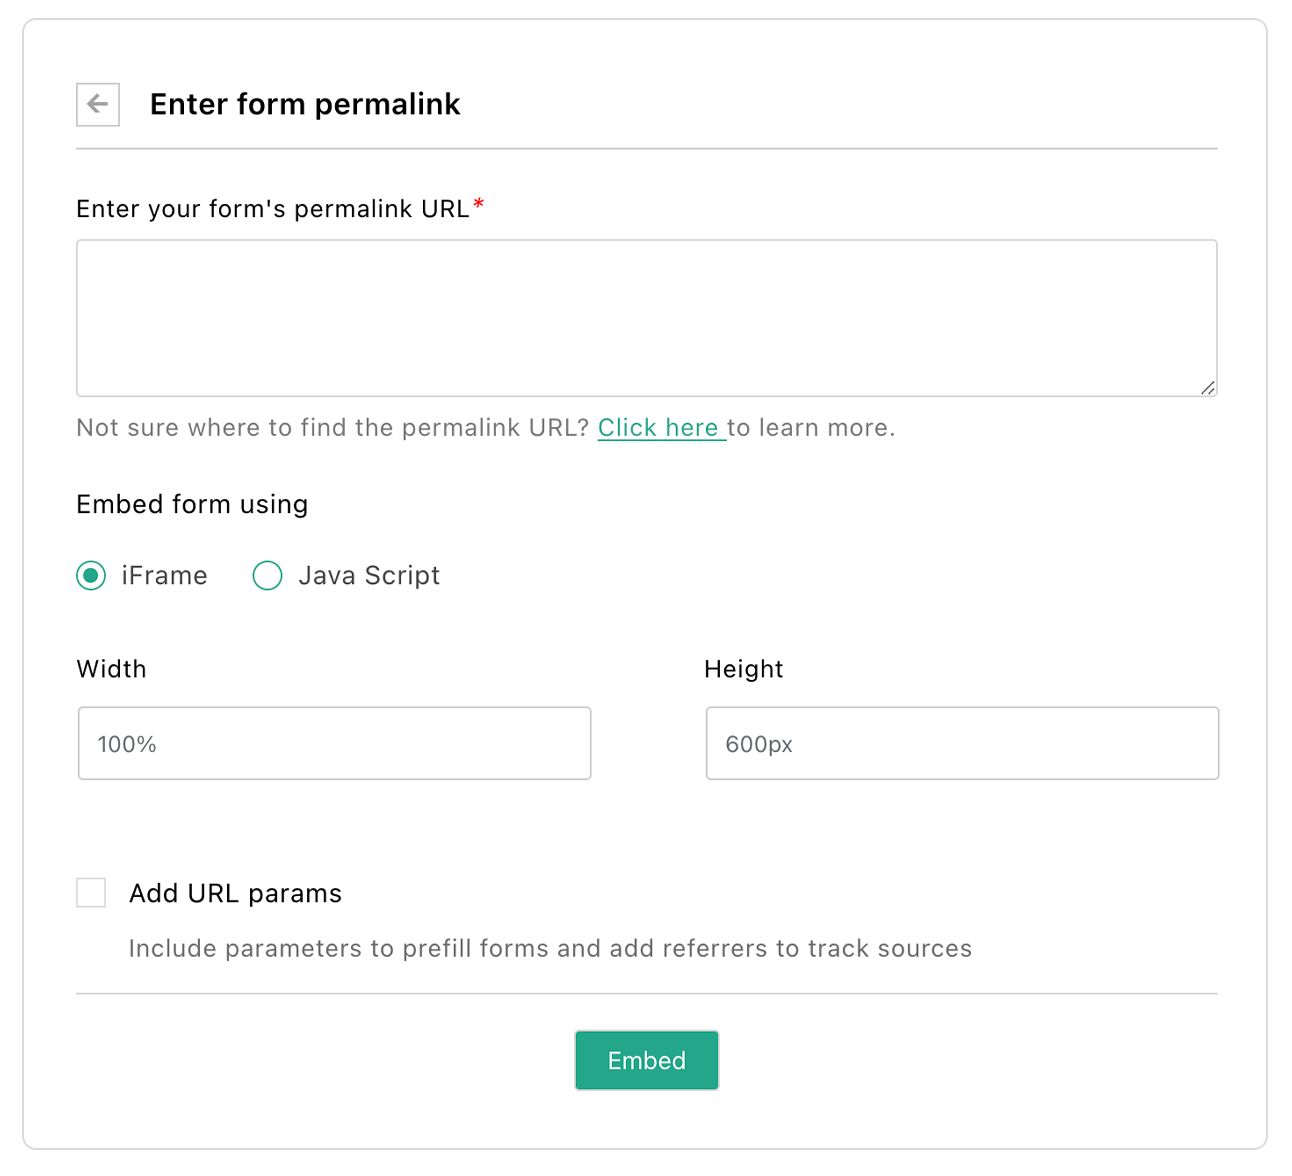Click the 'Enter form permalink' heading

click(x=305, y=104)
